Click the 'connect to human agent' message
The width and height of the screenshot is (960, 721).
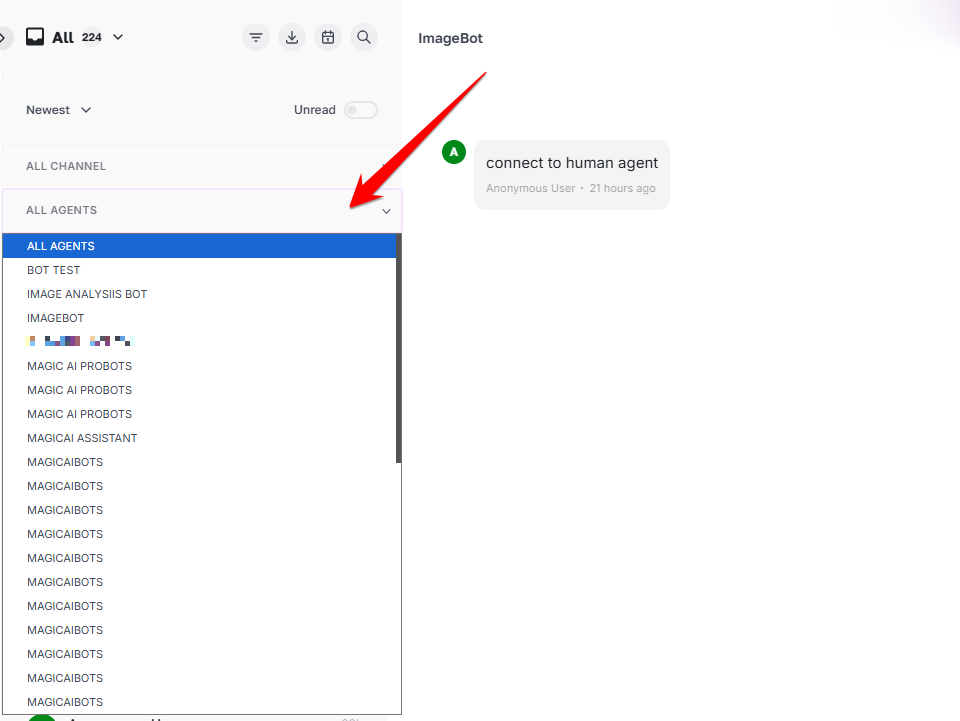click(x=571, y=163)
